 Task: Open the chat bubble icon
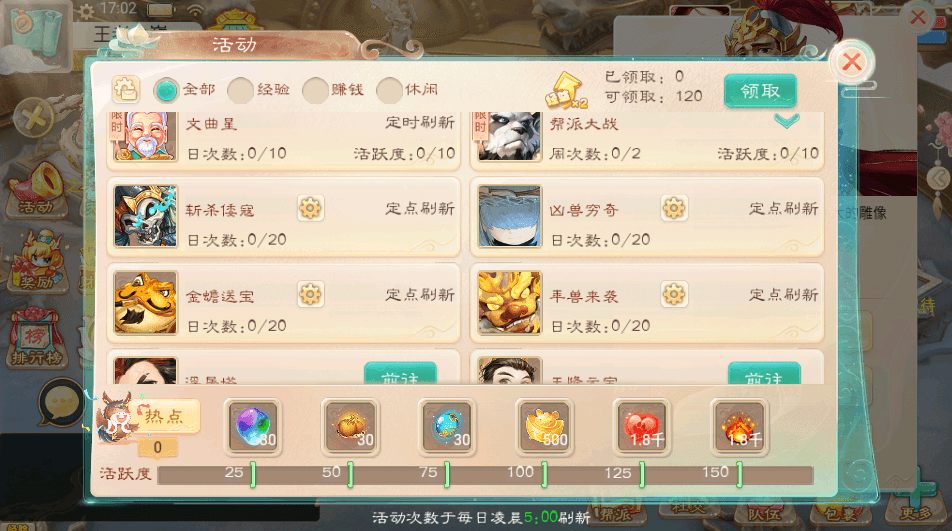point(61,402)
